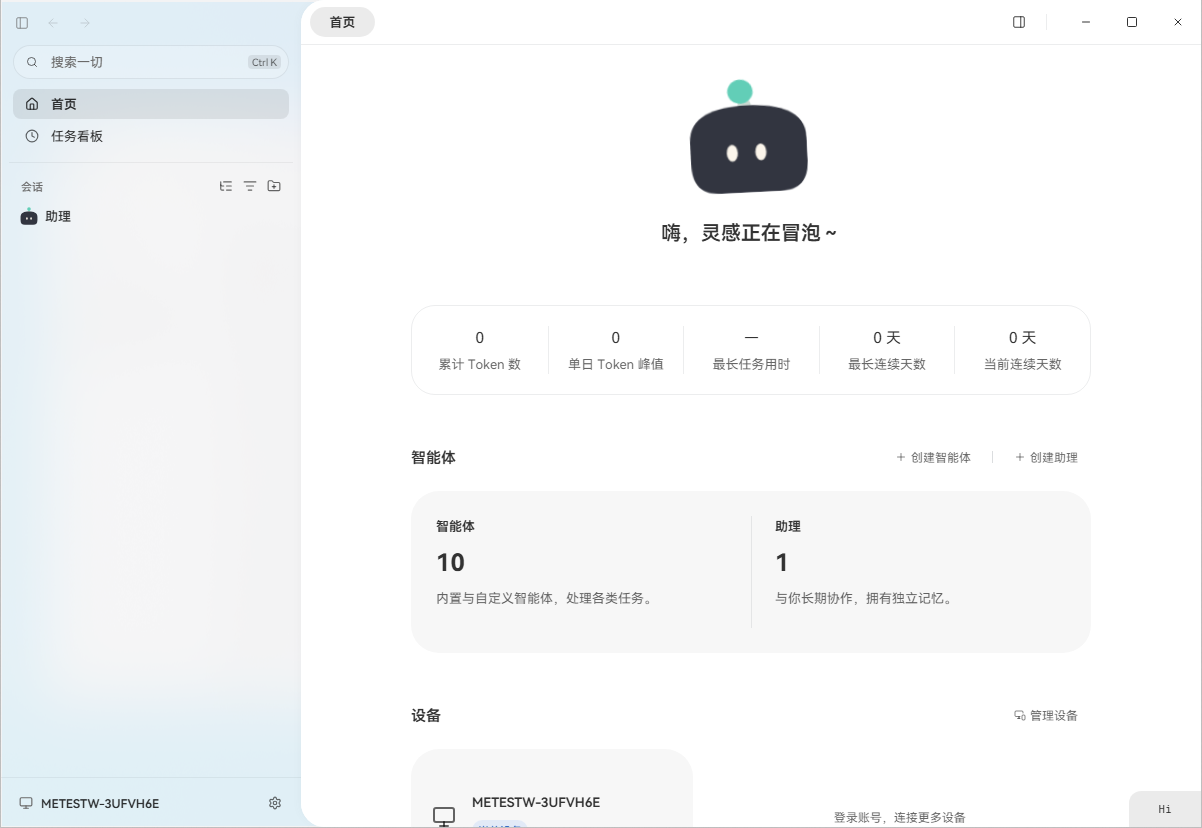The width and height of the screenshot is (1202, 828).
Task: Open the 首页 sidebar item
Action: pyautogui.click(x=151, y=104)
